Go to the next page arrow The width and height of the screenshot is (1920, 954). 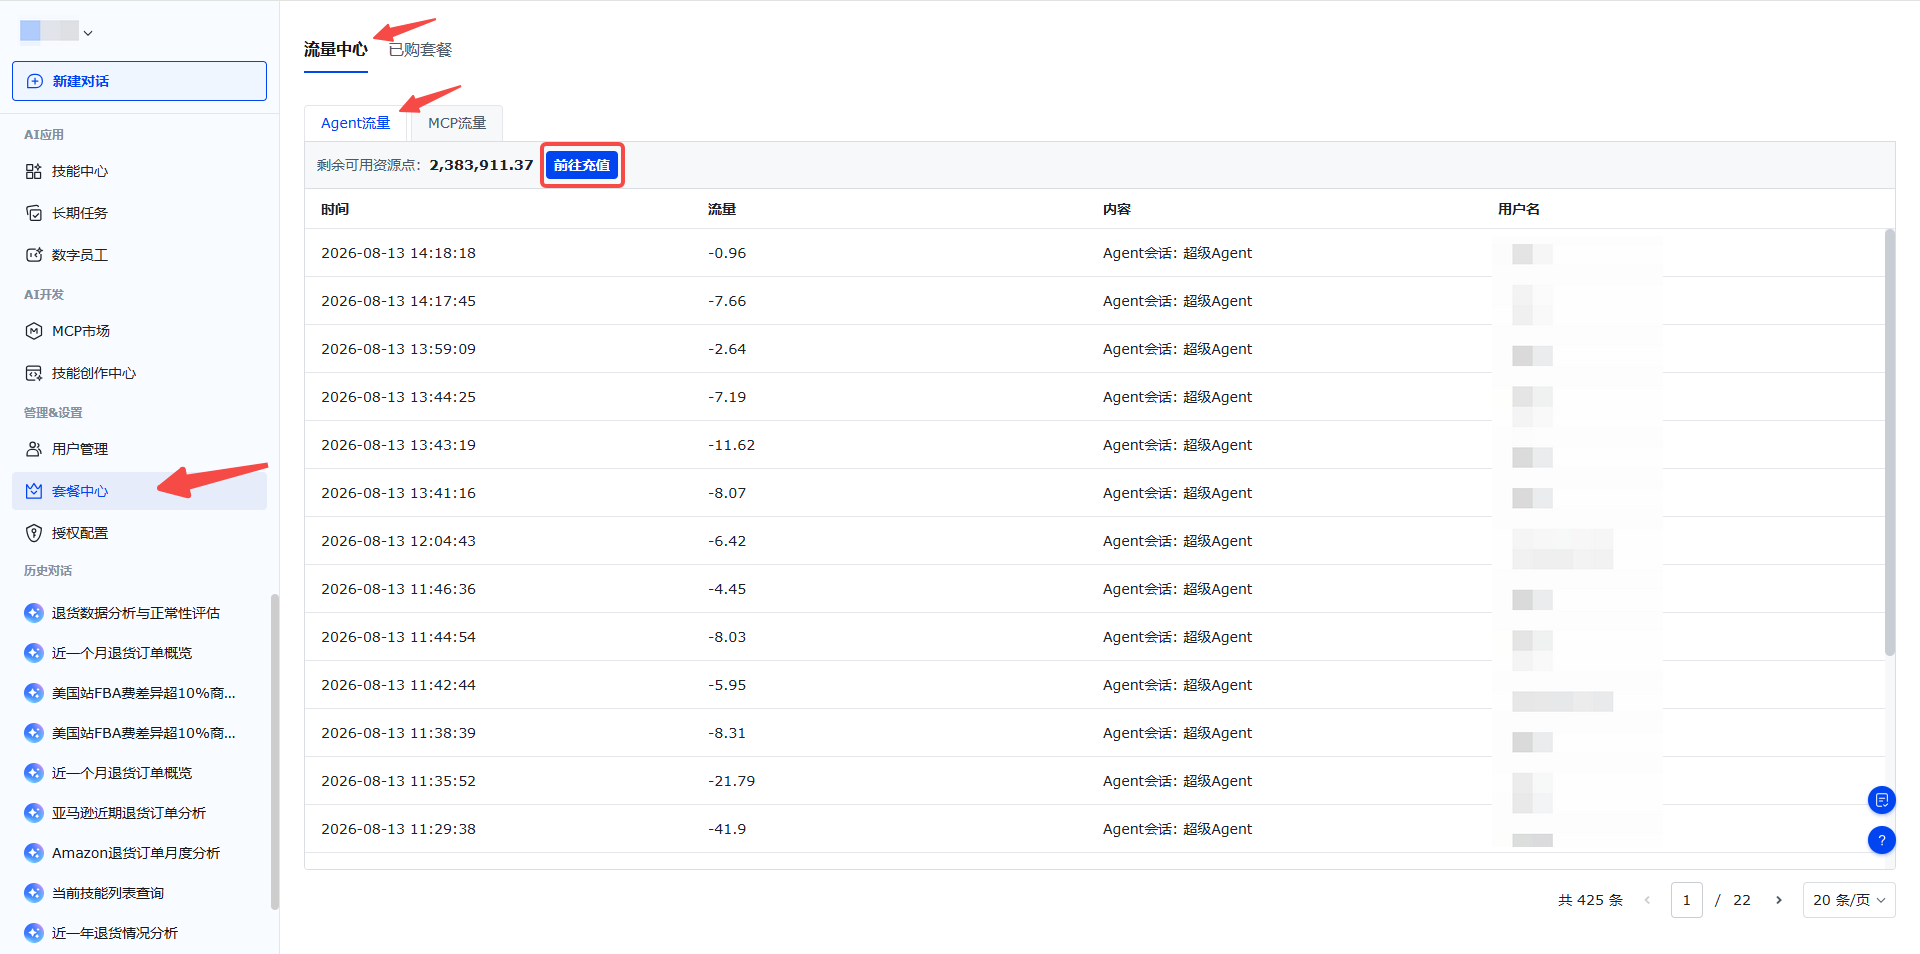click(1778, 900)
